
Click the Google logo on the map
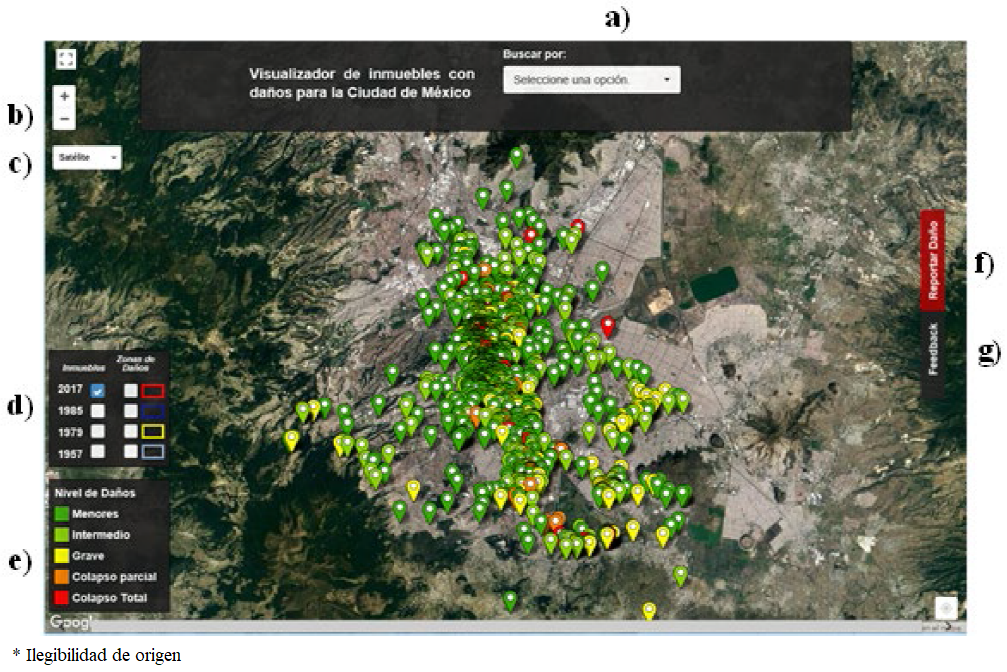point(70,623)
